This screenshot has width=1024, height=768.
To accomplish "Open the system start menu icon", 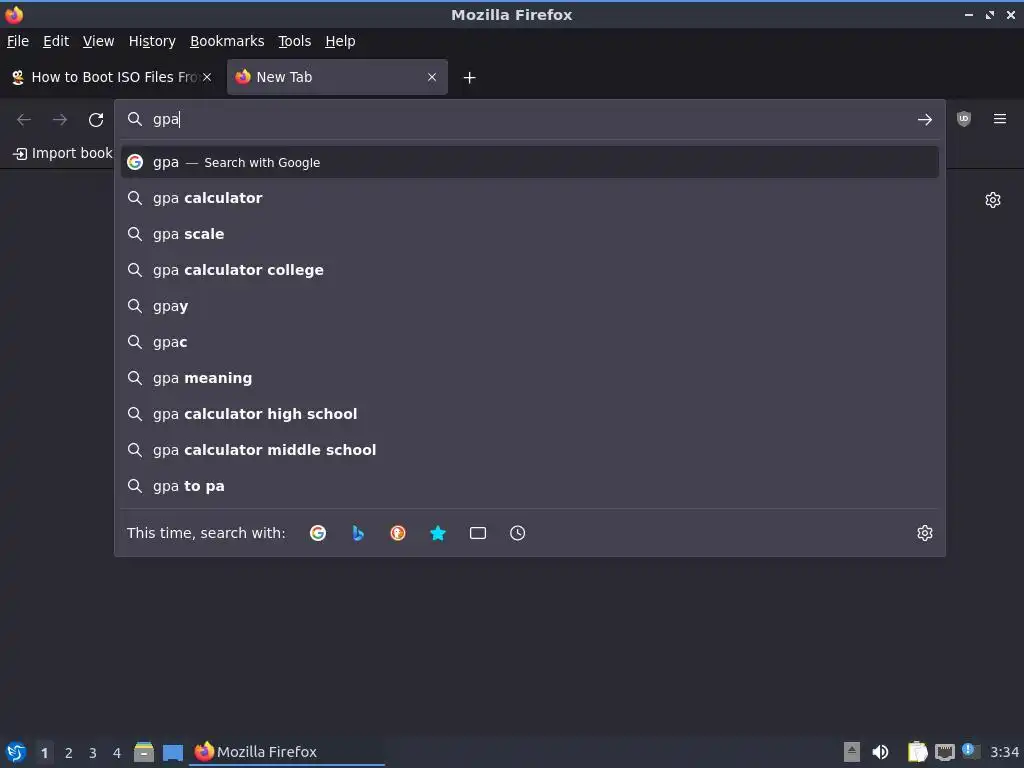I will coord(16,752).
